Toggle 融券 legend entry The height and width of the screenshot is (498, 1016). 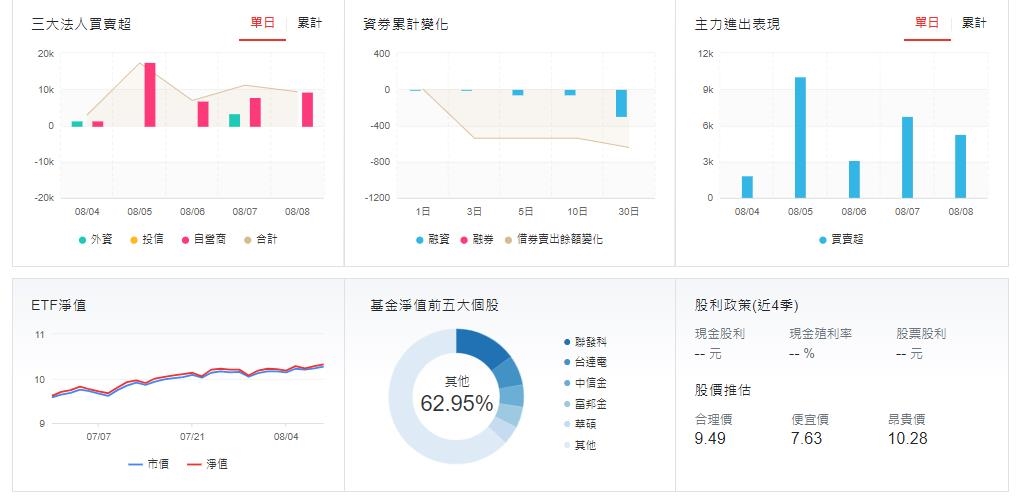(478, 240)
